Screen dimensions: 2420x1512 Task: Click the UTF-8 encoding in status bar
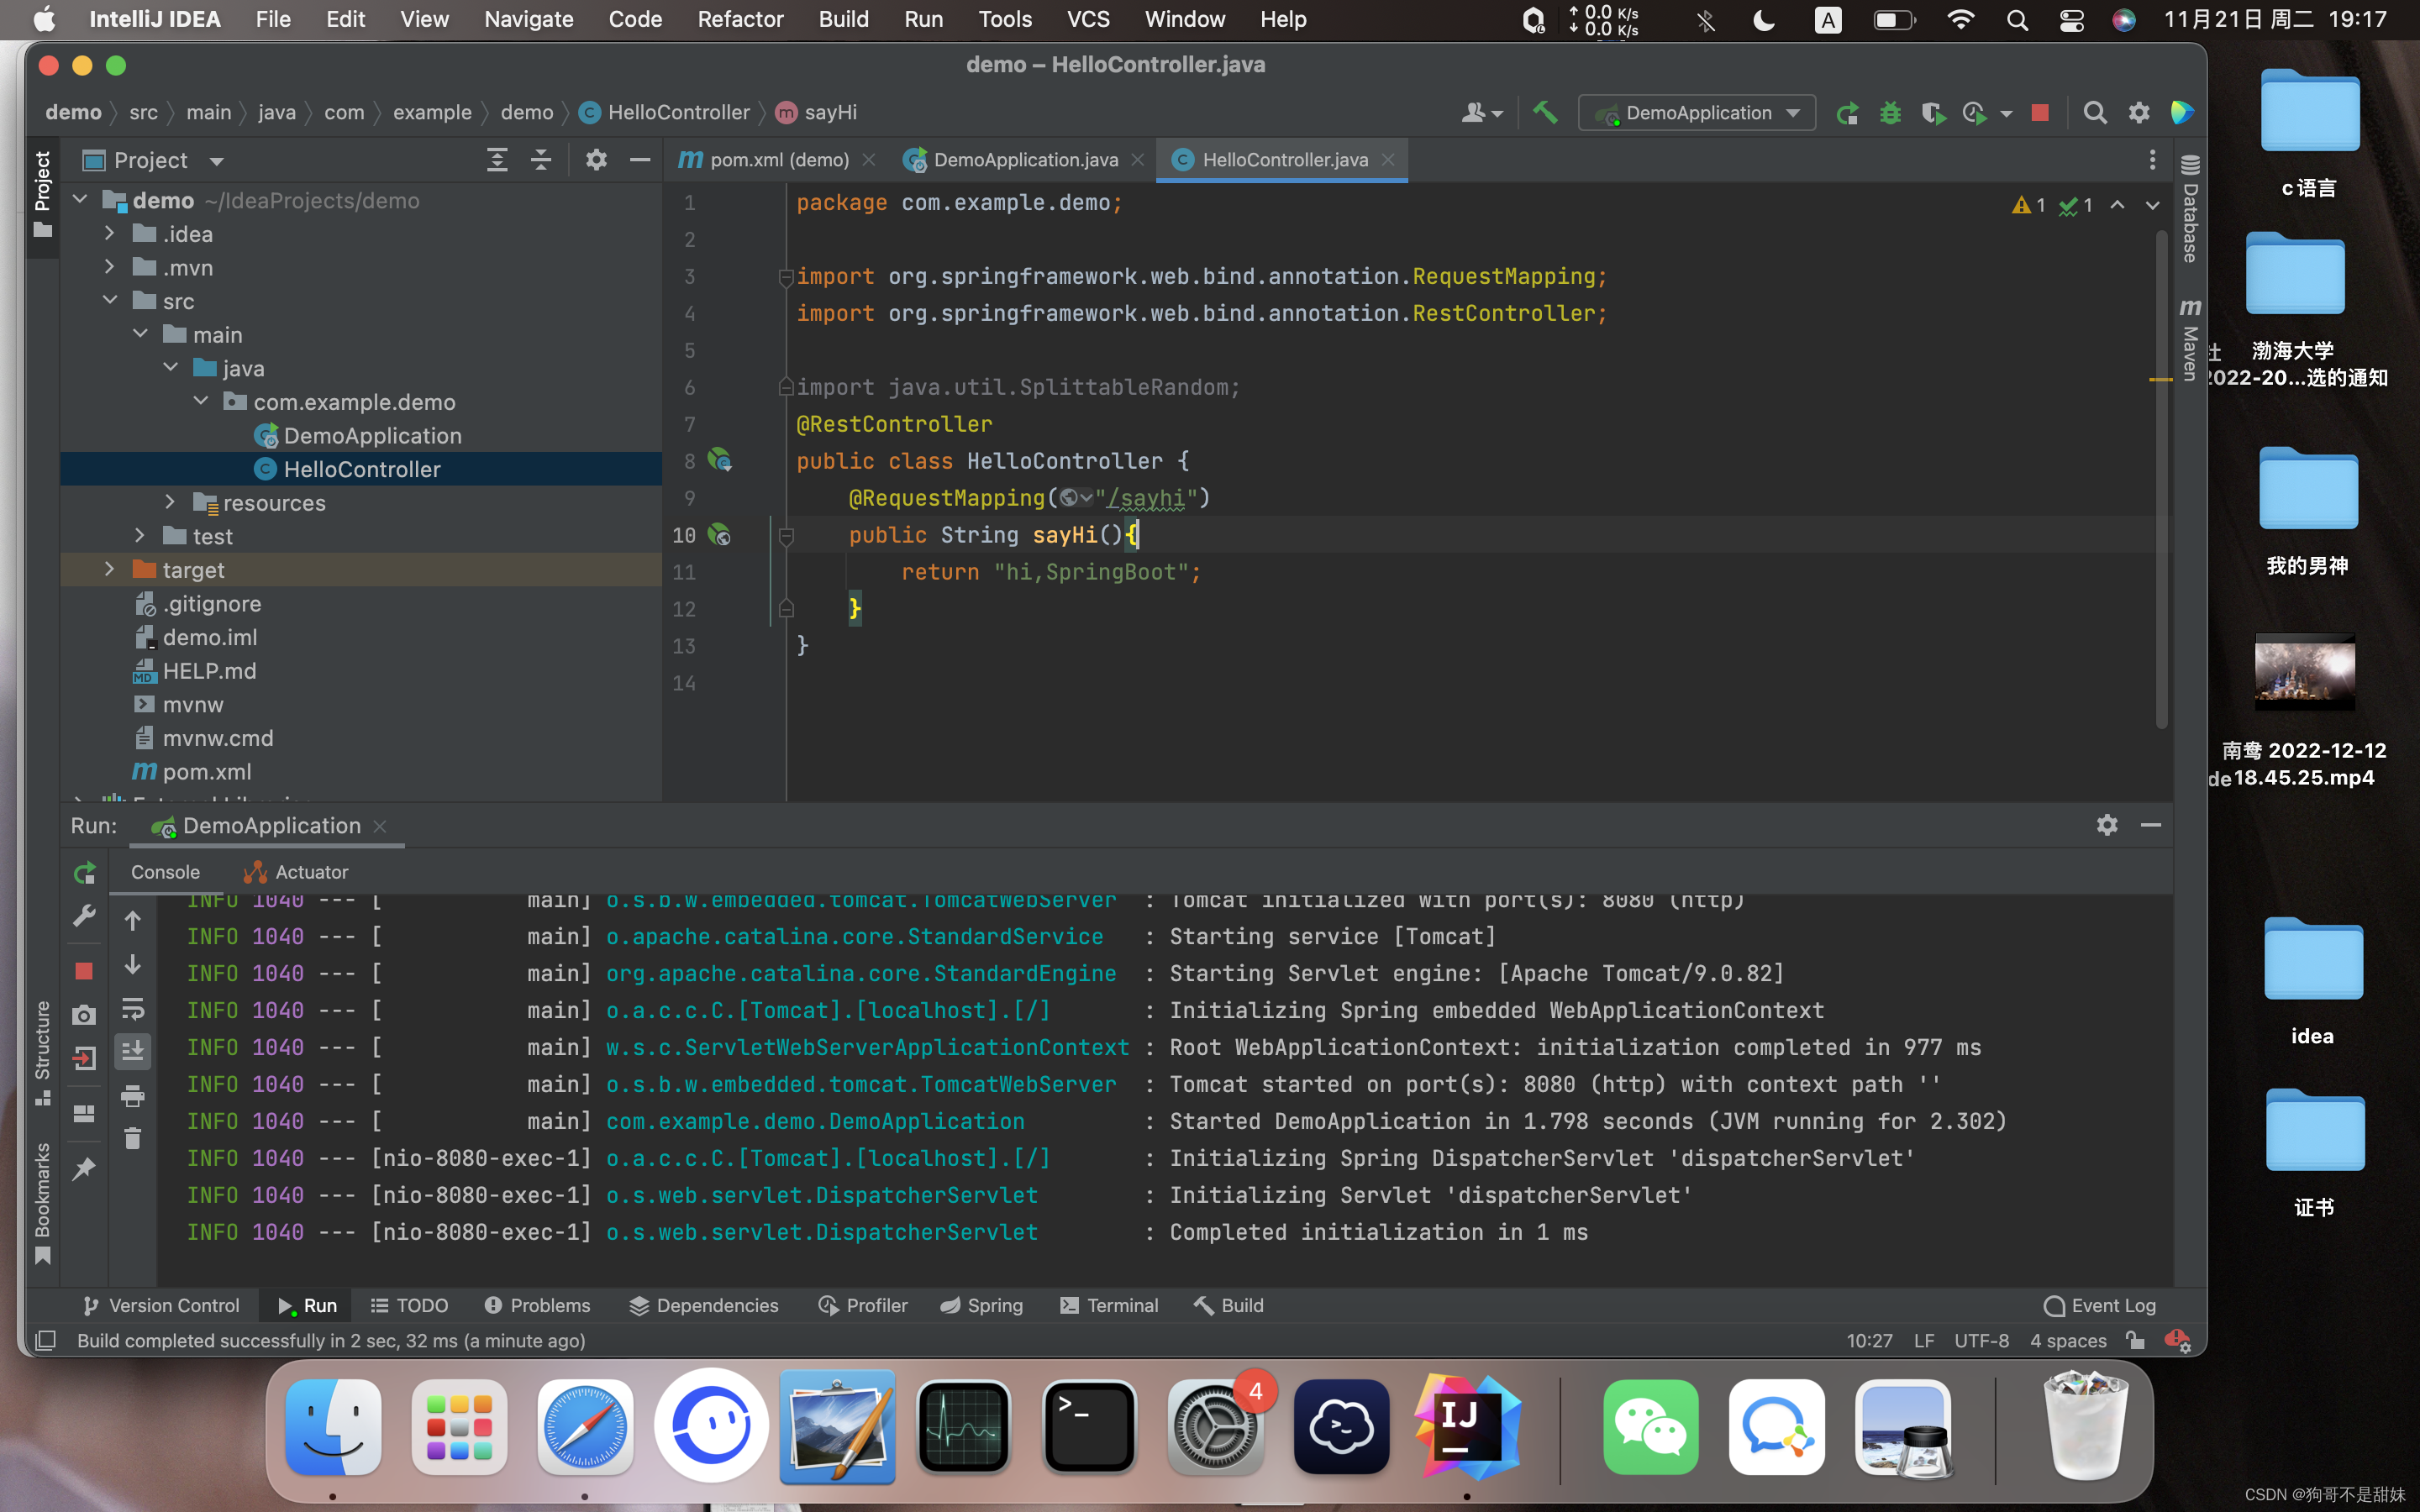[x=1981, y=1341]
